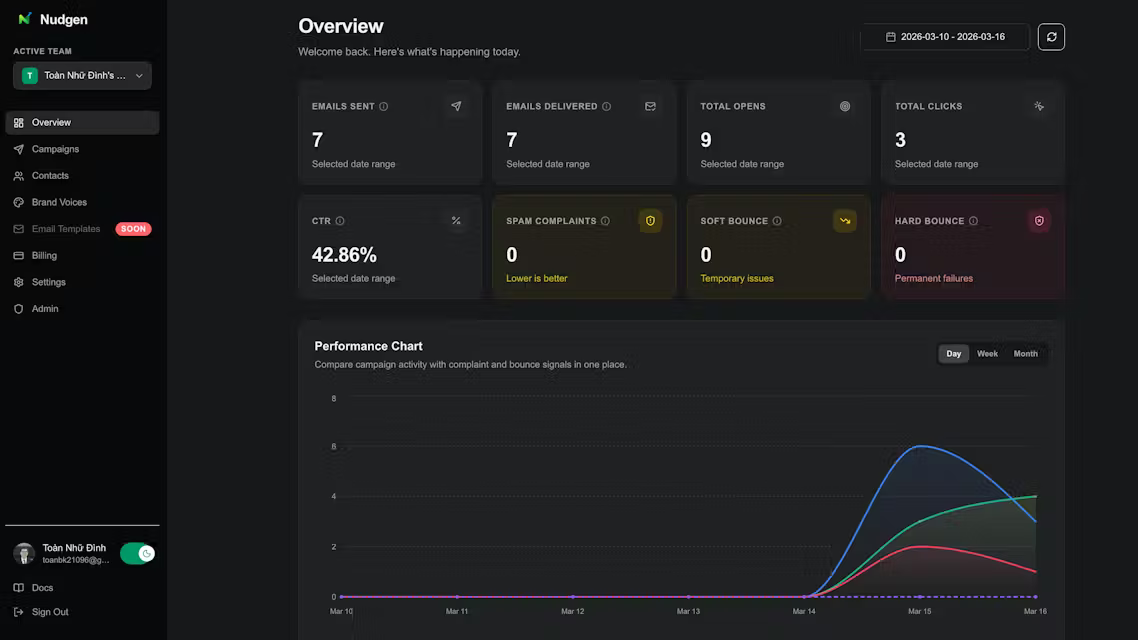This screenshot has width=1138, height=640.
Task: Click the user avatar thumbnail in the sidebar
Action: pos(23,552)
